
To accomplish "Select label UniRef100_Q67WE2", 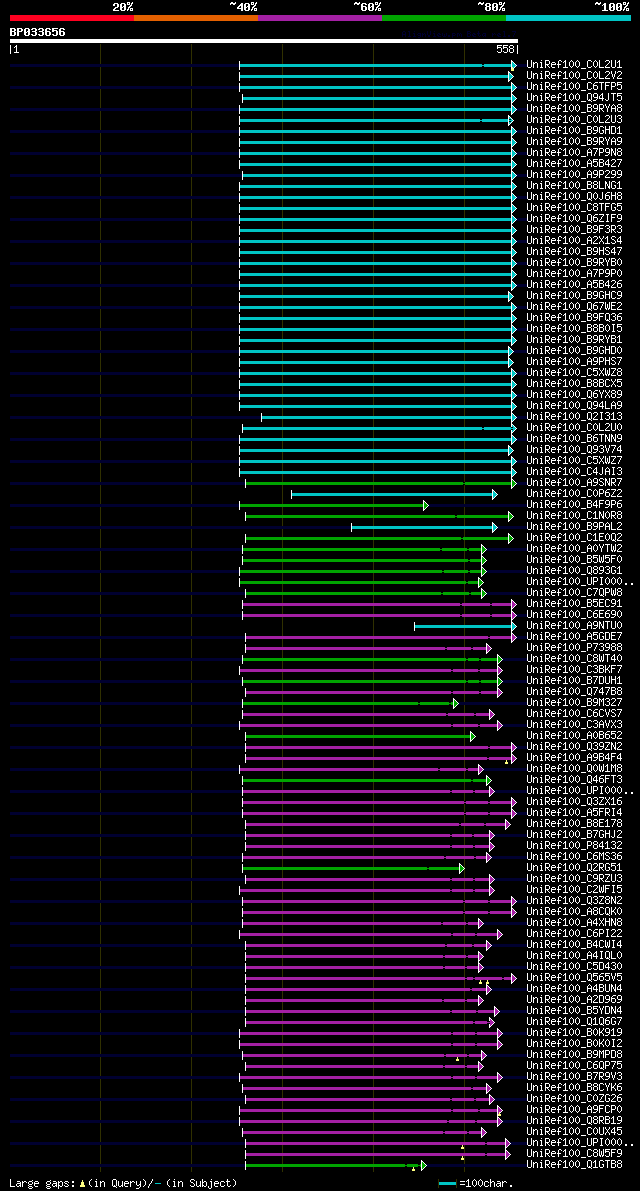I will (x=574, y=308).
